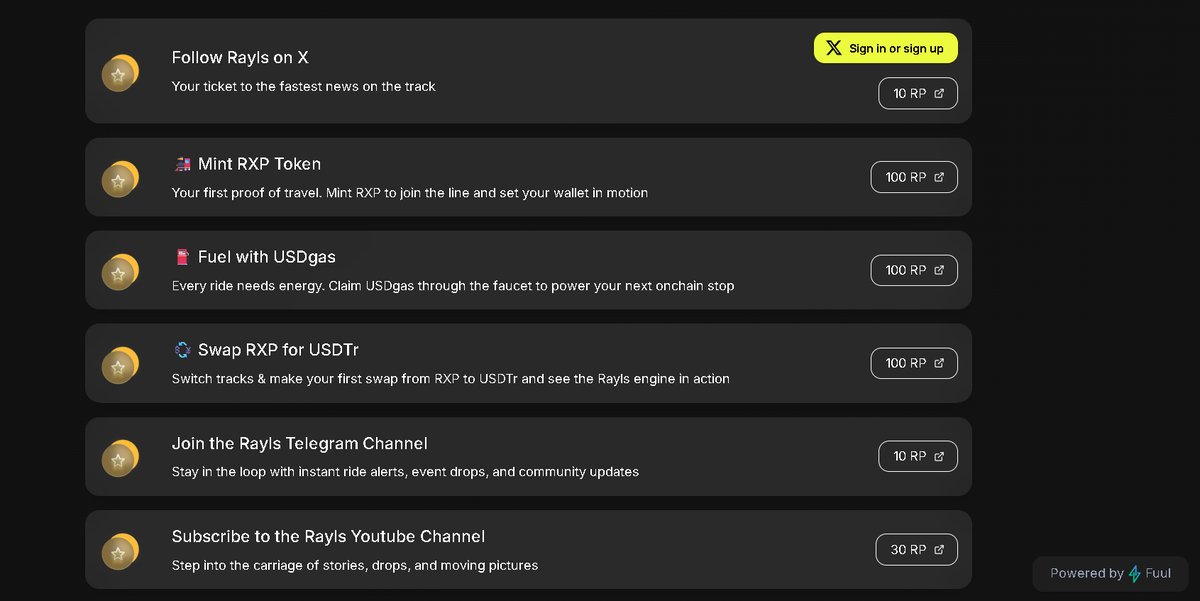The height and width of the screenshot is (601, 1200).
Task: Click external link icon in Mint RXP Token reward
Action: point(939,177)
